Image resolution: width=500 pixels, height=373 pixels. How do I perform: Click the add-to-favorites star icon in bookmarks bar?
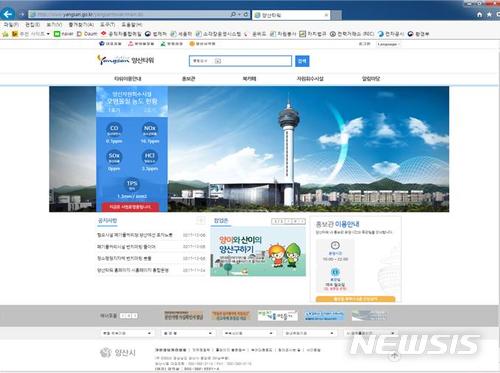5,34
